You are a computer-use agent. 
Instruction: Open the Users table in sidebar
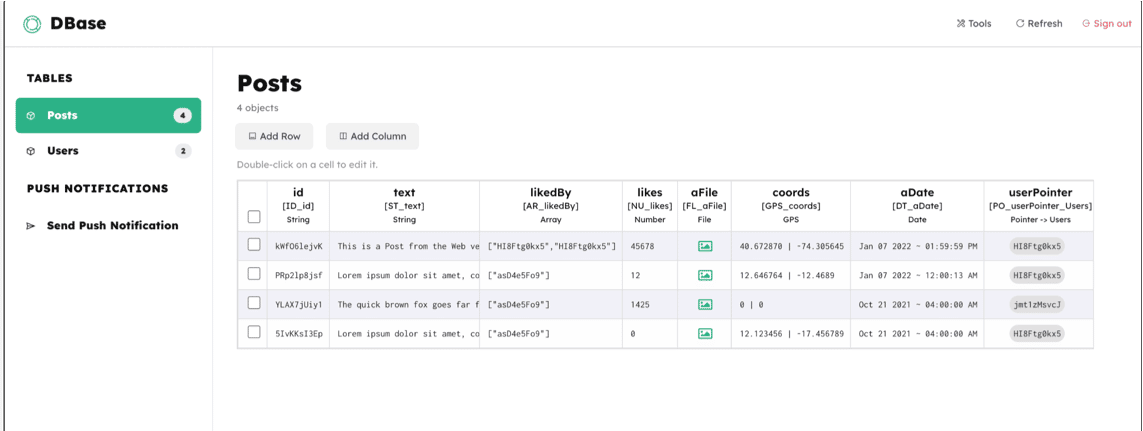pos(109,151)
